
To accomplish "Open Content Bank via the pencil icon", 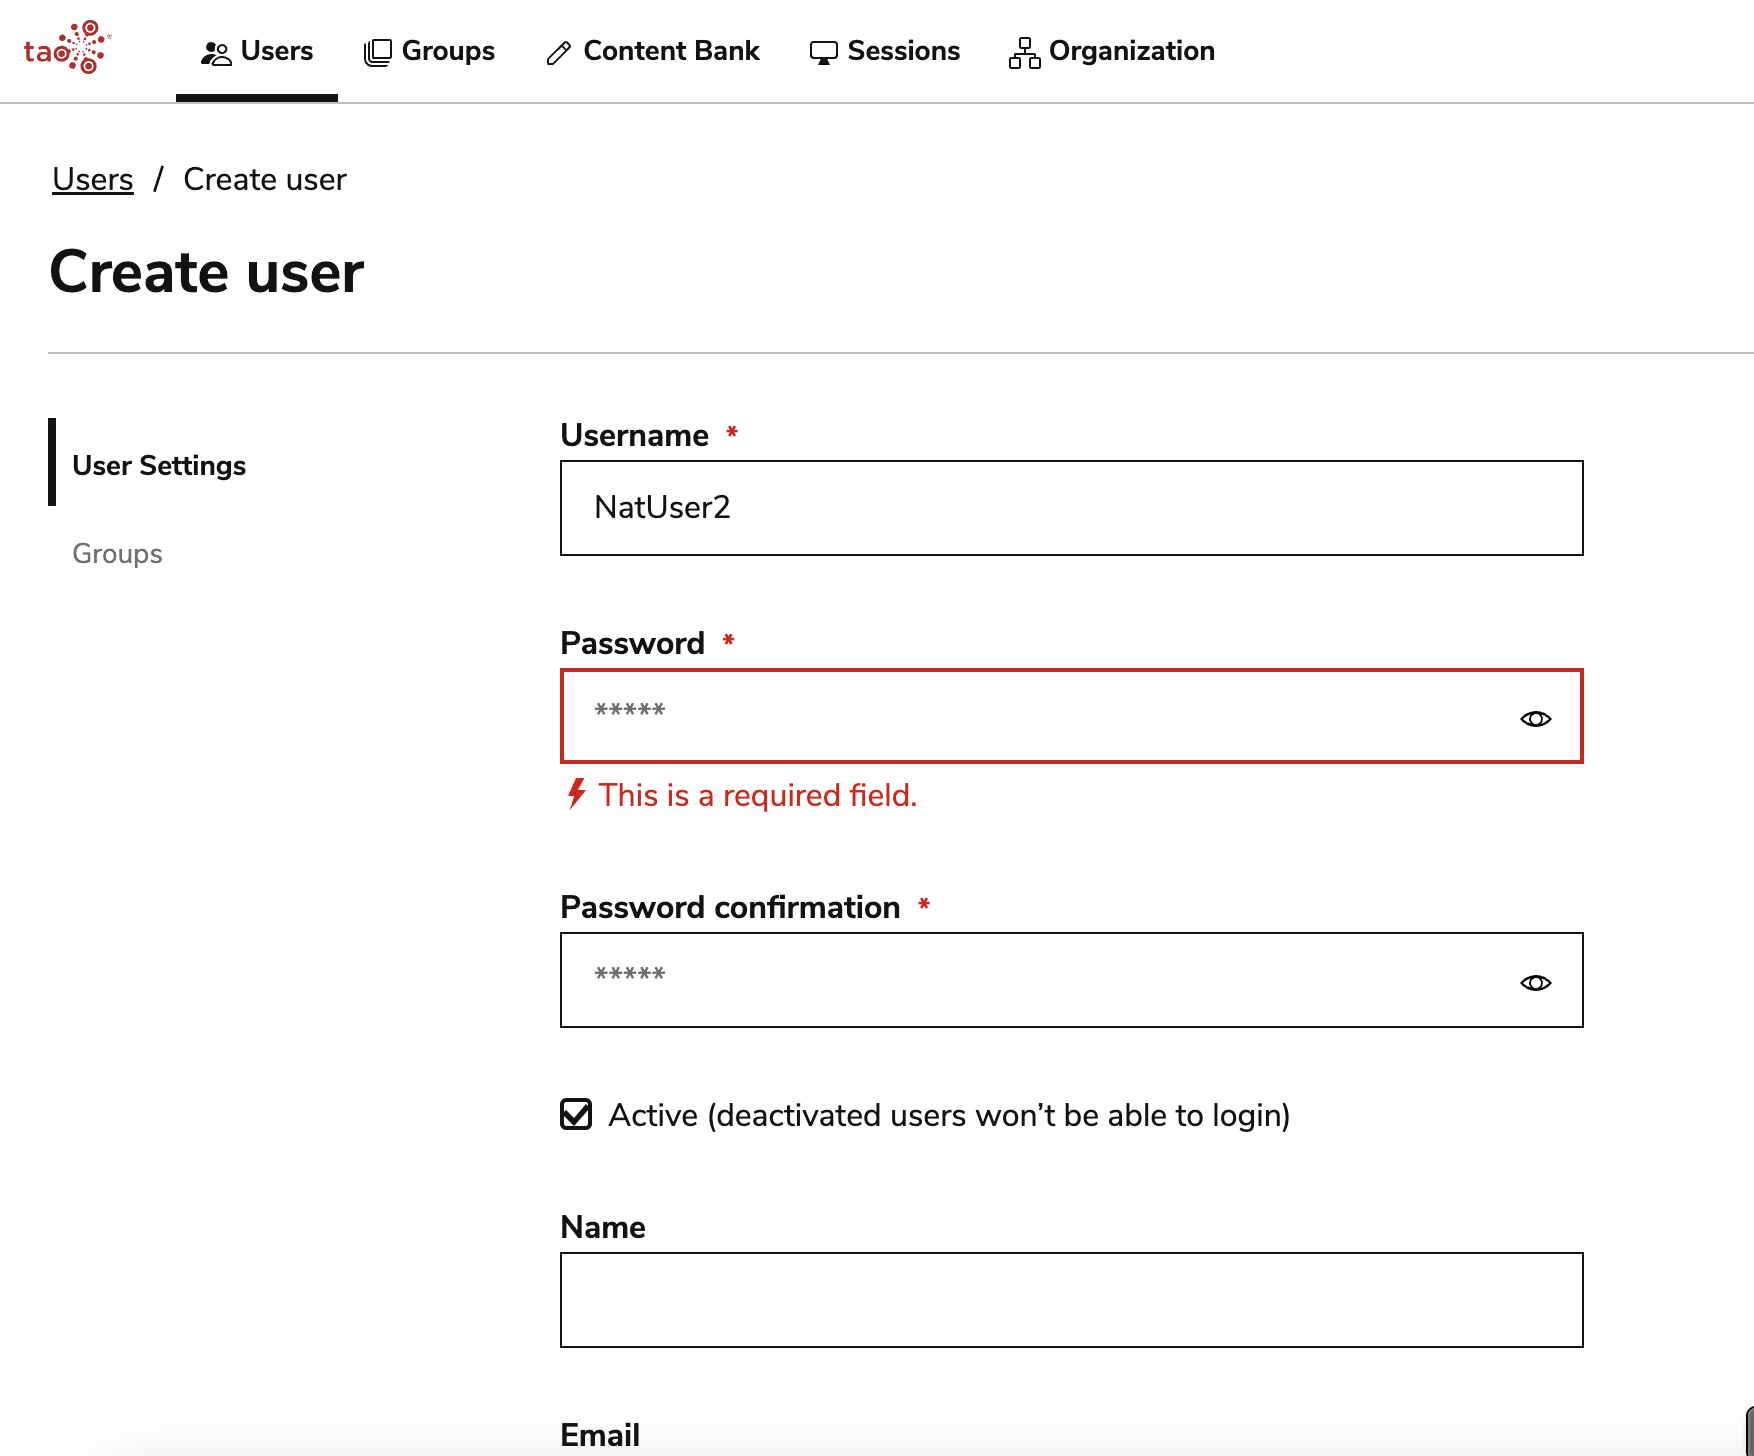I will 558,51.
